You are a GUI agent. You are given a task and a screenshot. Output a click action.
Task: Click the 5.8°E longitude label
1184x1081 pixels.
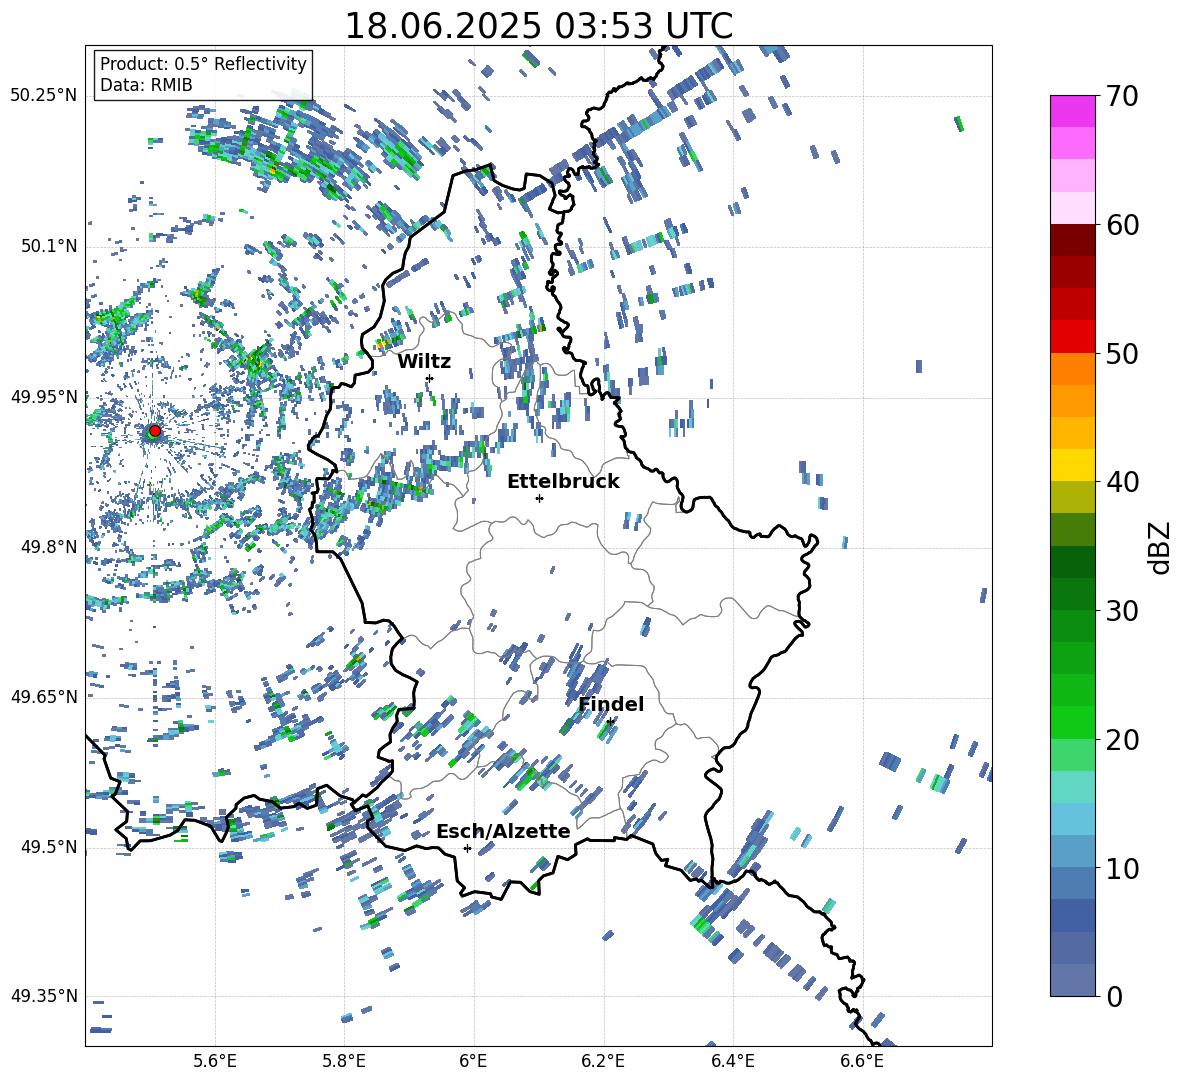pos(344,1061)
